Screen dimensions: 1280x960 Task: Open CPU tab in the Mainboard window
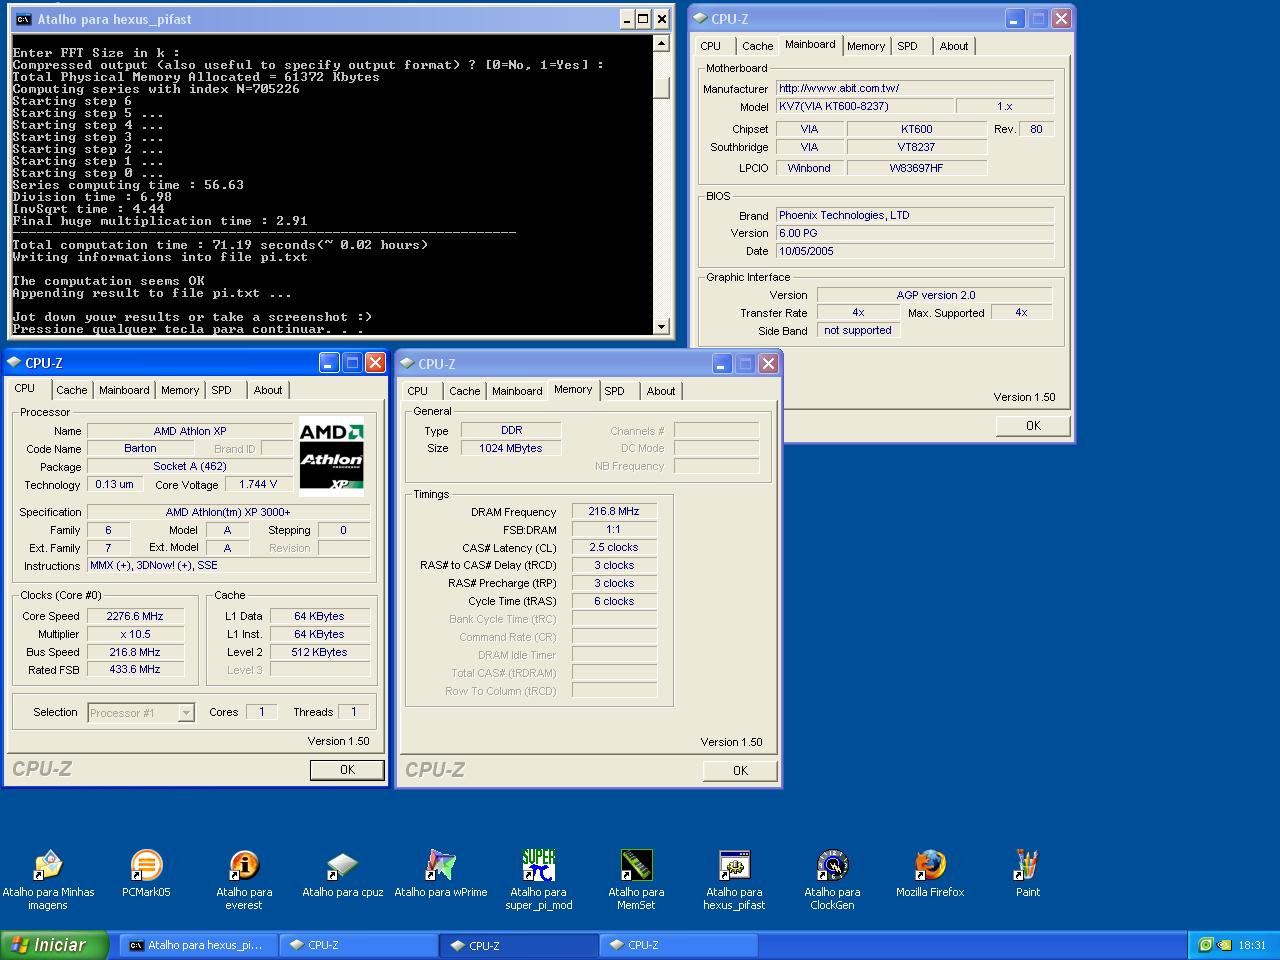pos(711,46)
